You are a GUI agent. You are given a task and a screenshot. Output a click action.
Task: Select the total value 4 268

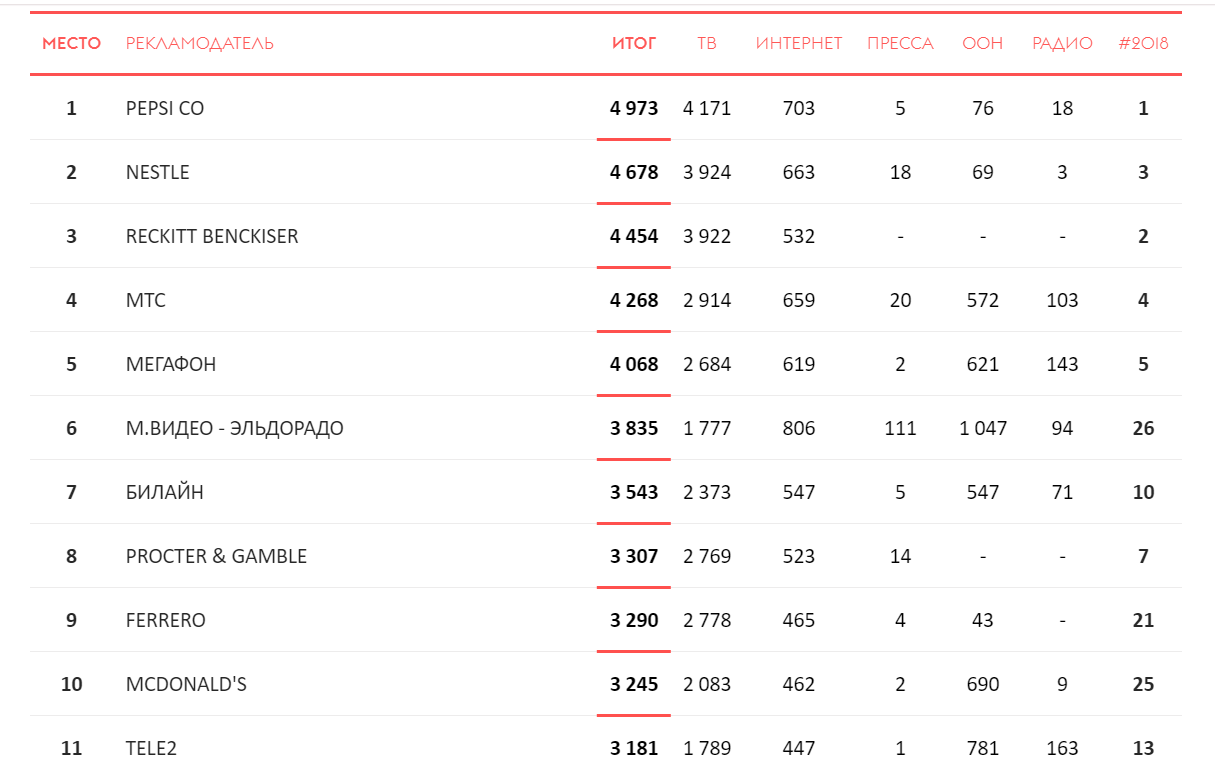(634, 300)
